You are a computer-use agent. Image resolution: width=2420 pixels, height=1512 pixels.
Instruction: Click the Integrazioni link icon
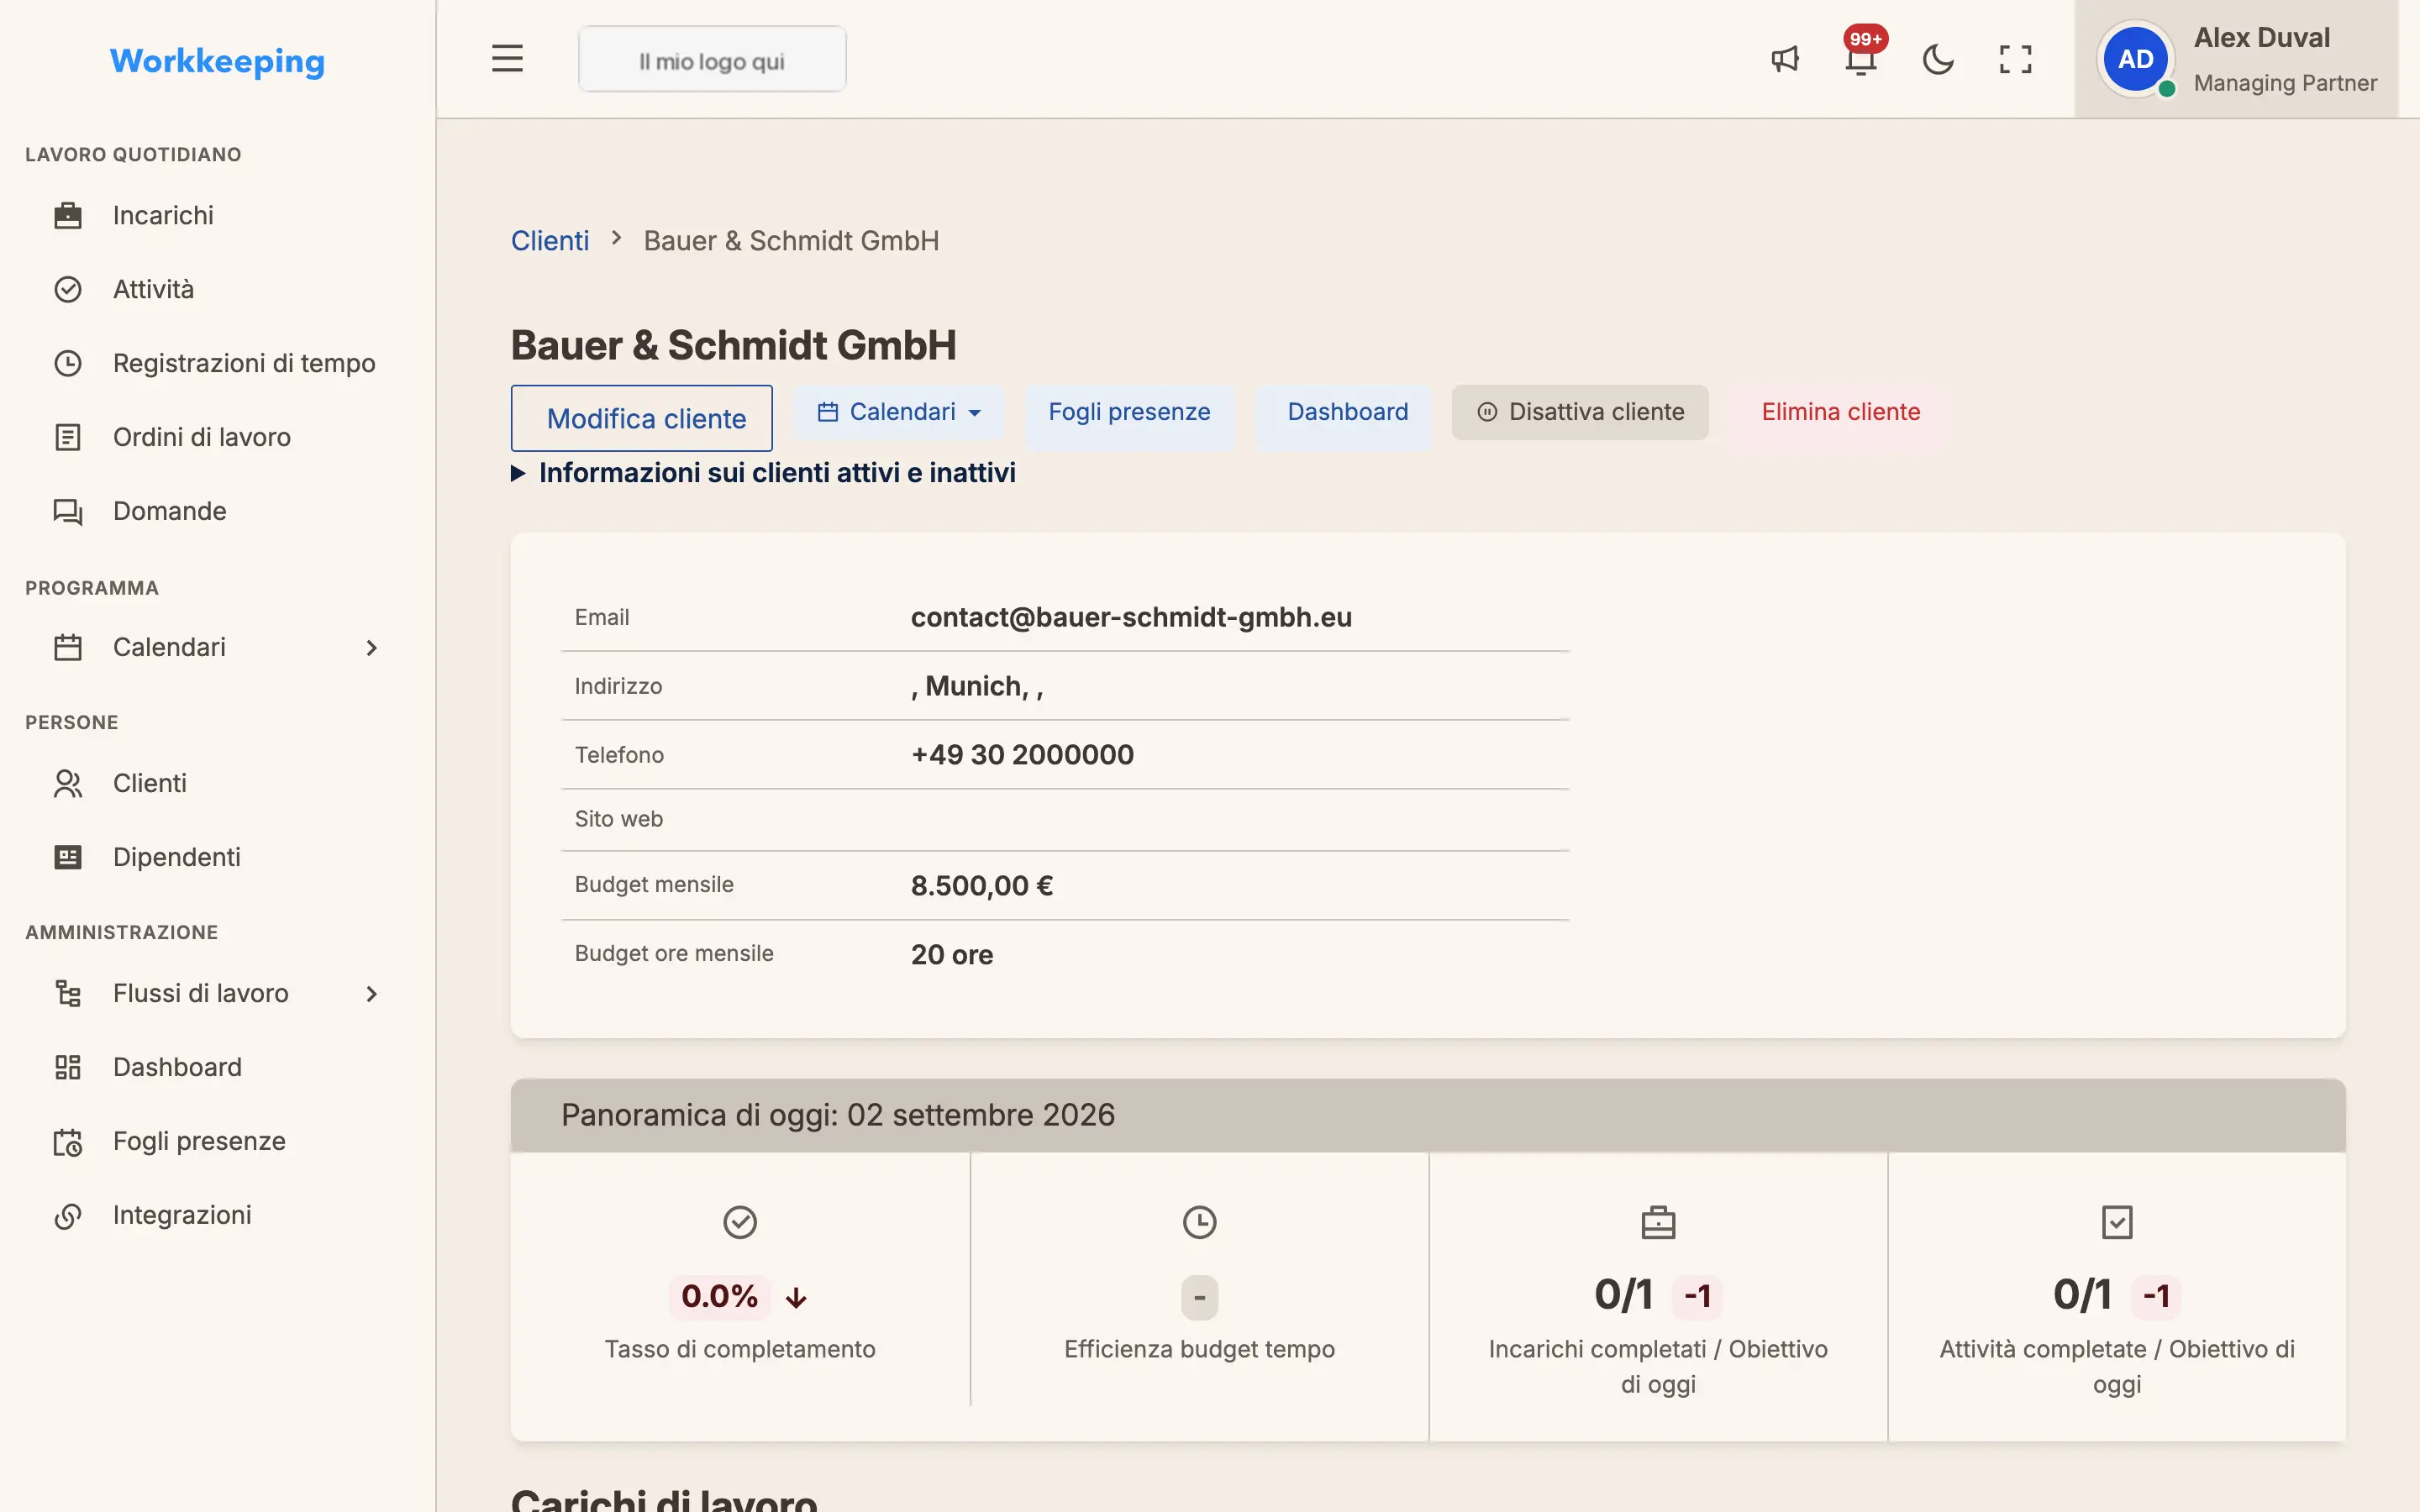[x=68, y=1215]
